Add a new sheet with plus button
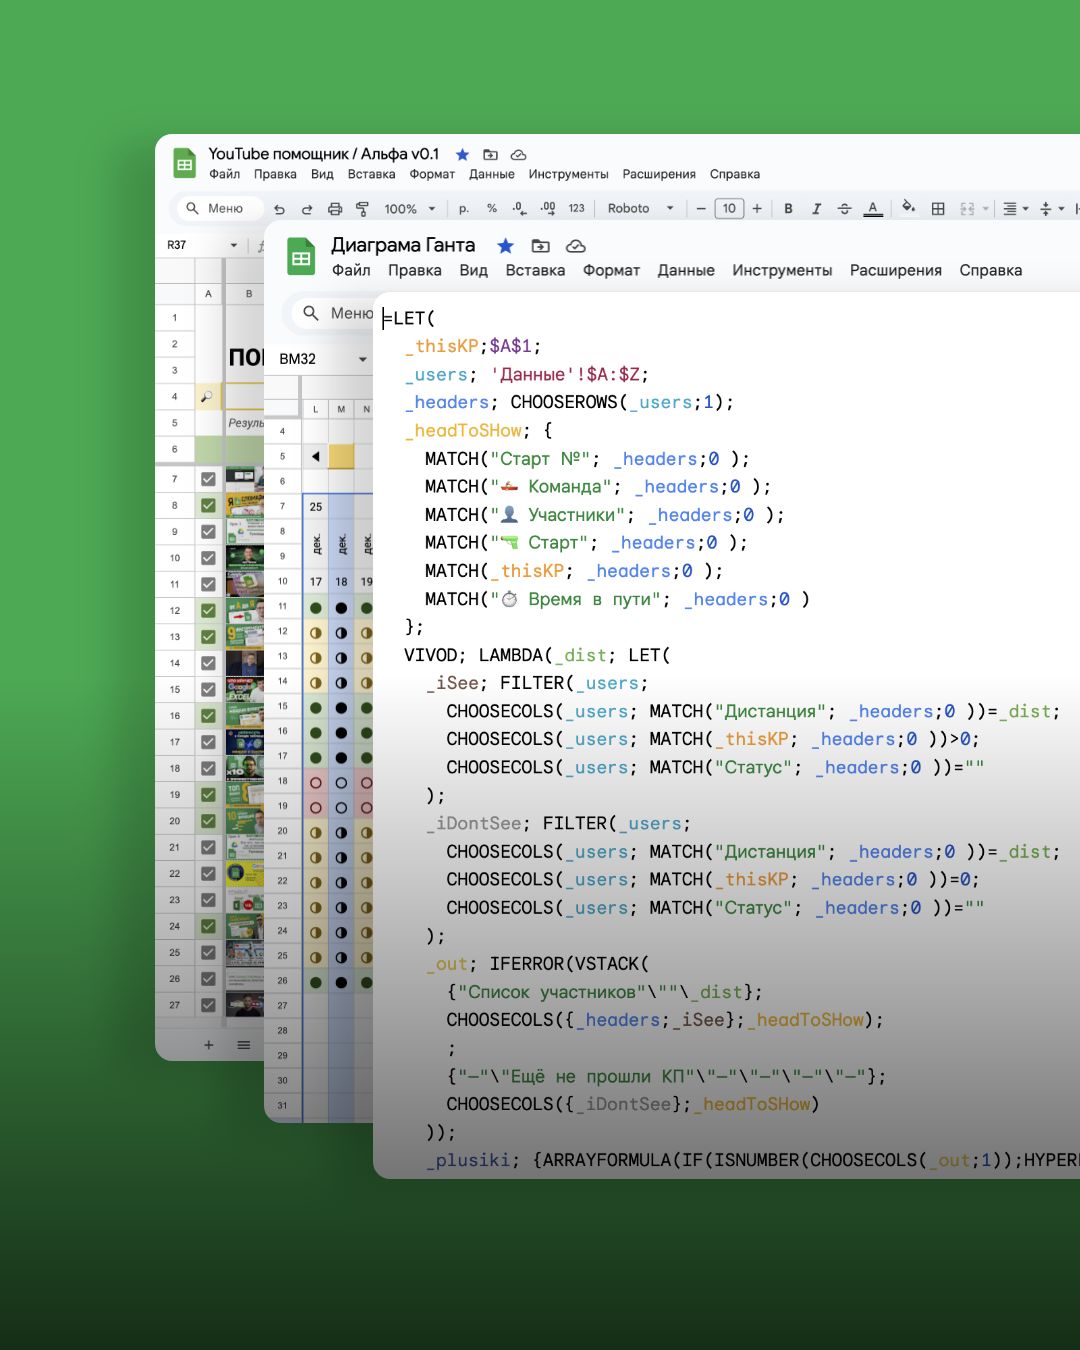This screenshot has width=1080, height=1350. pyautogui.click(x=209, y=1045)
